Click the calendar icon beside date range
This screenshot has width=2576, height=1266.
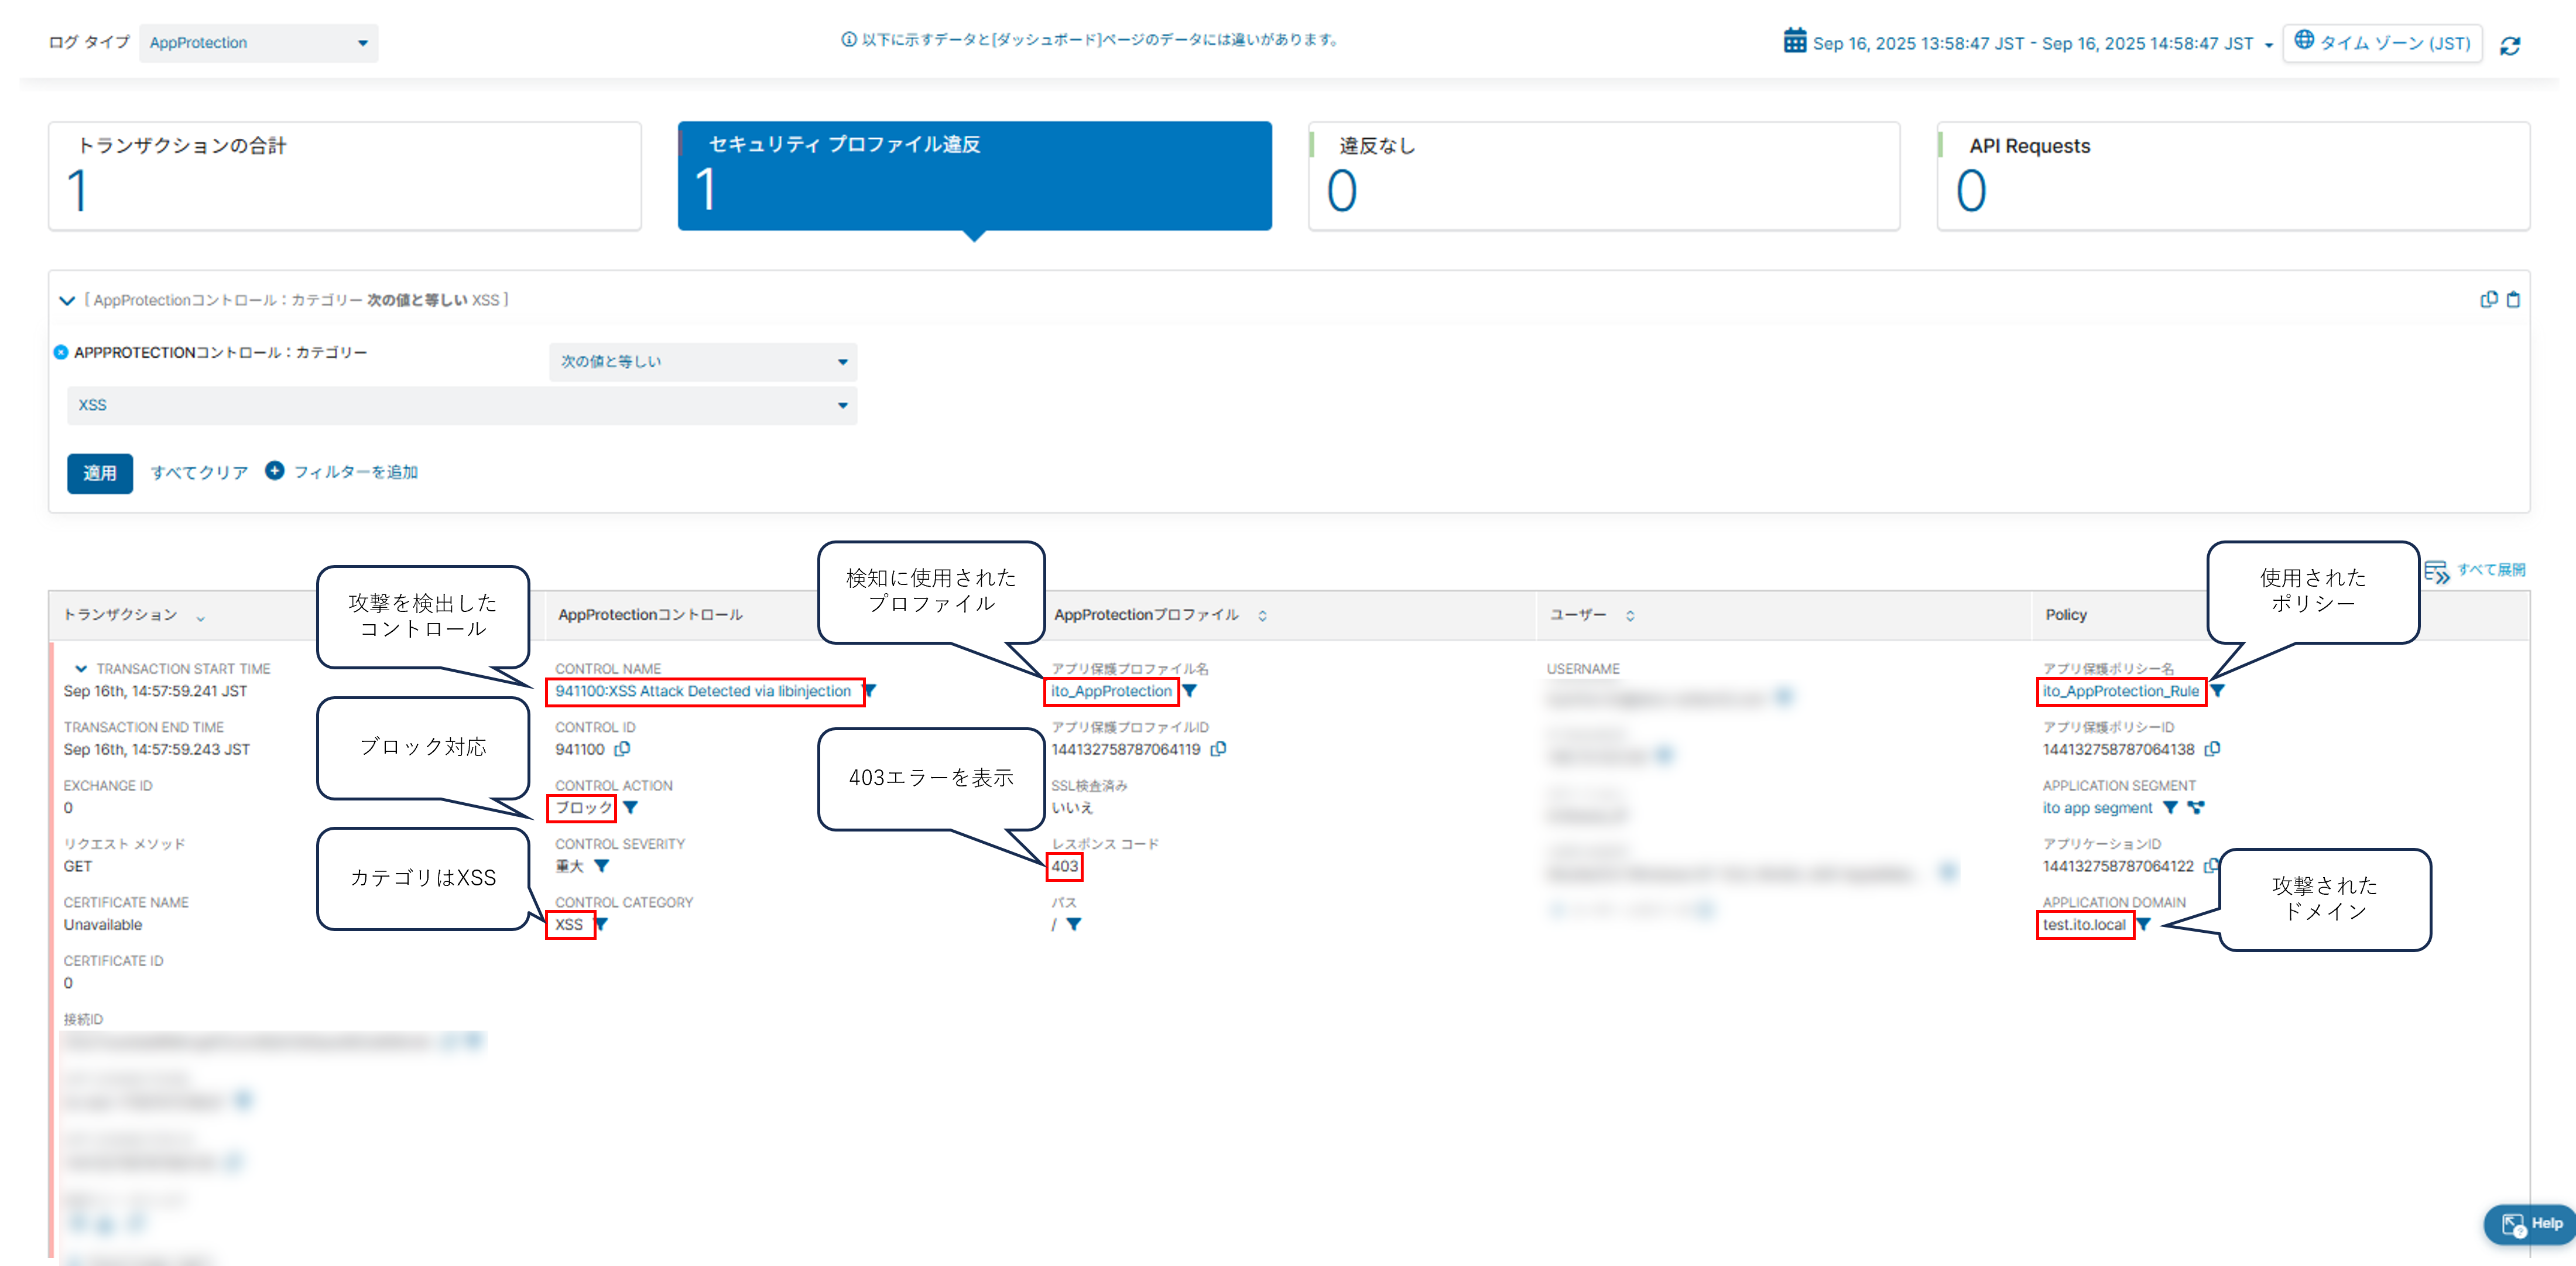(1795, 41)
